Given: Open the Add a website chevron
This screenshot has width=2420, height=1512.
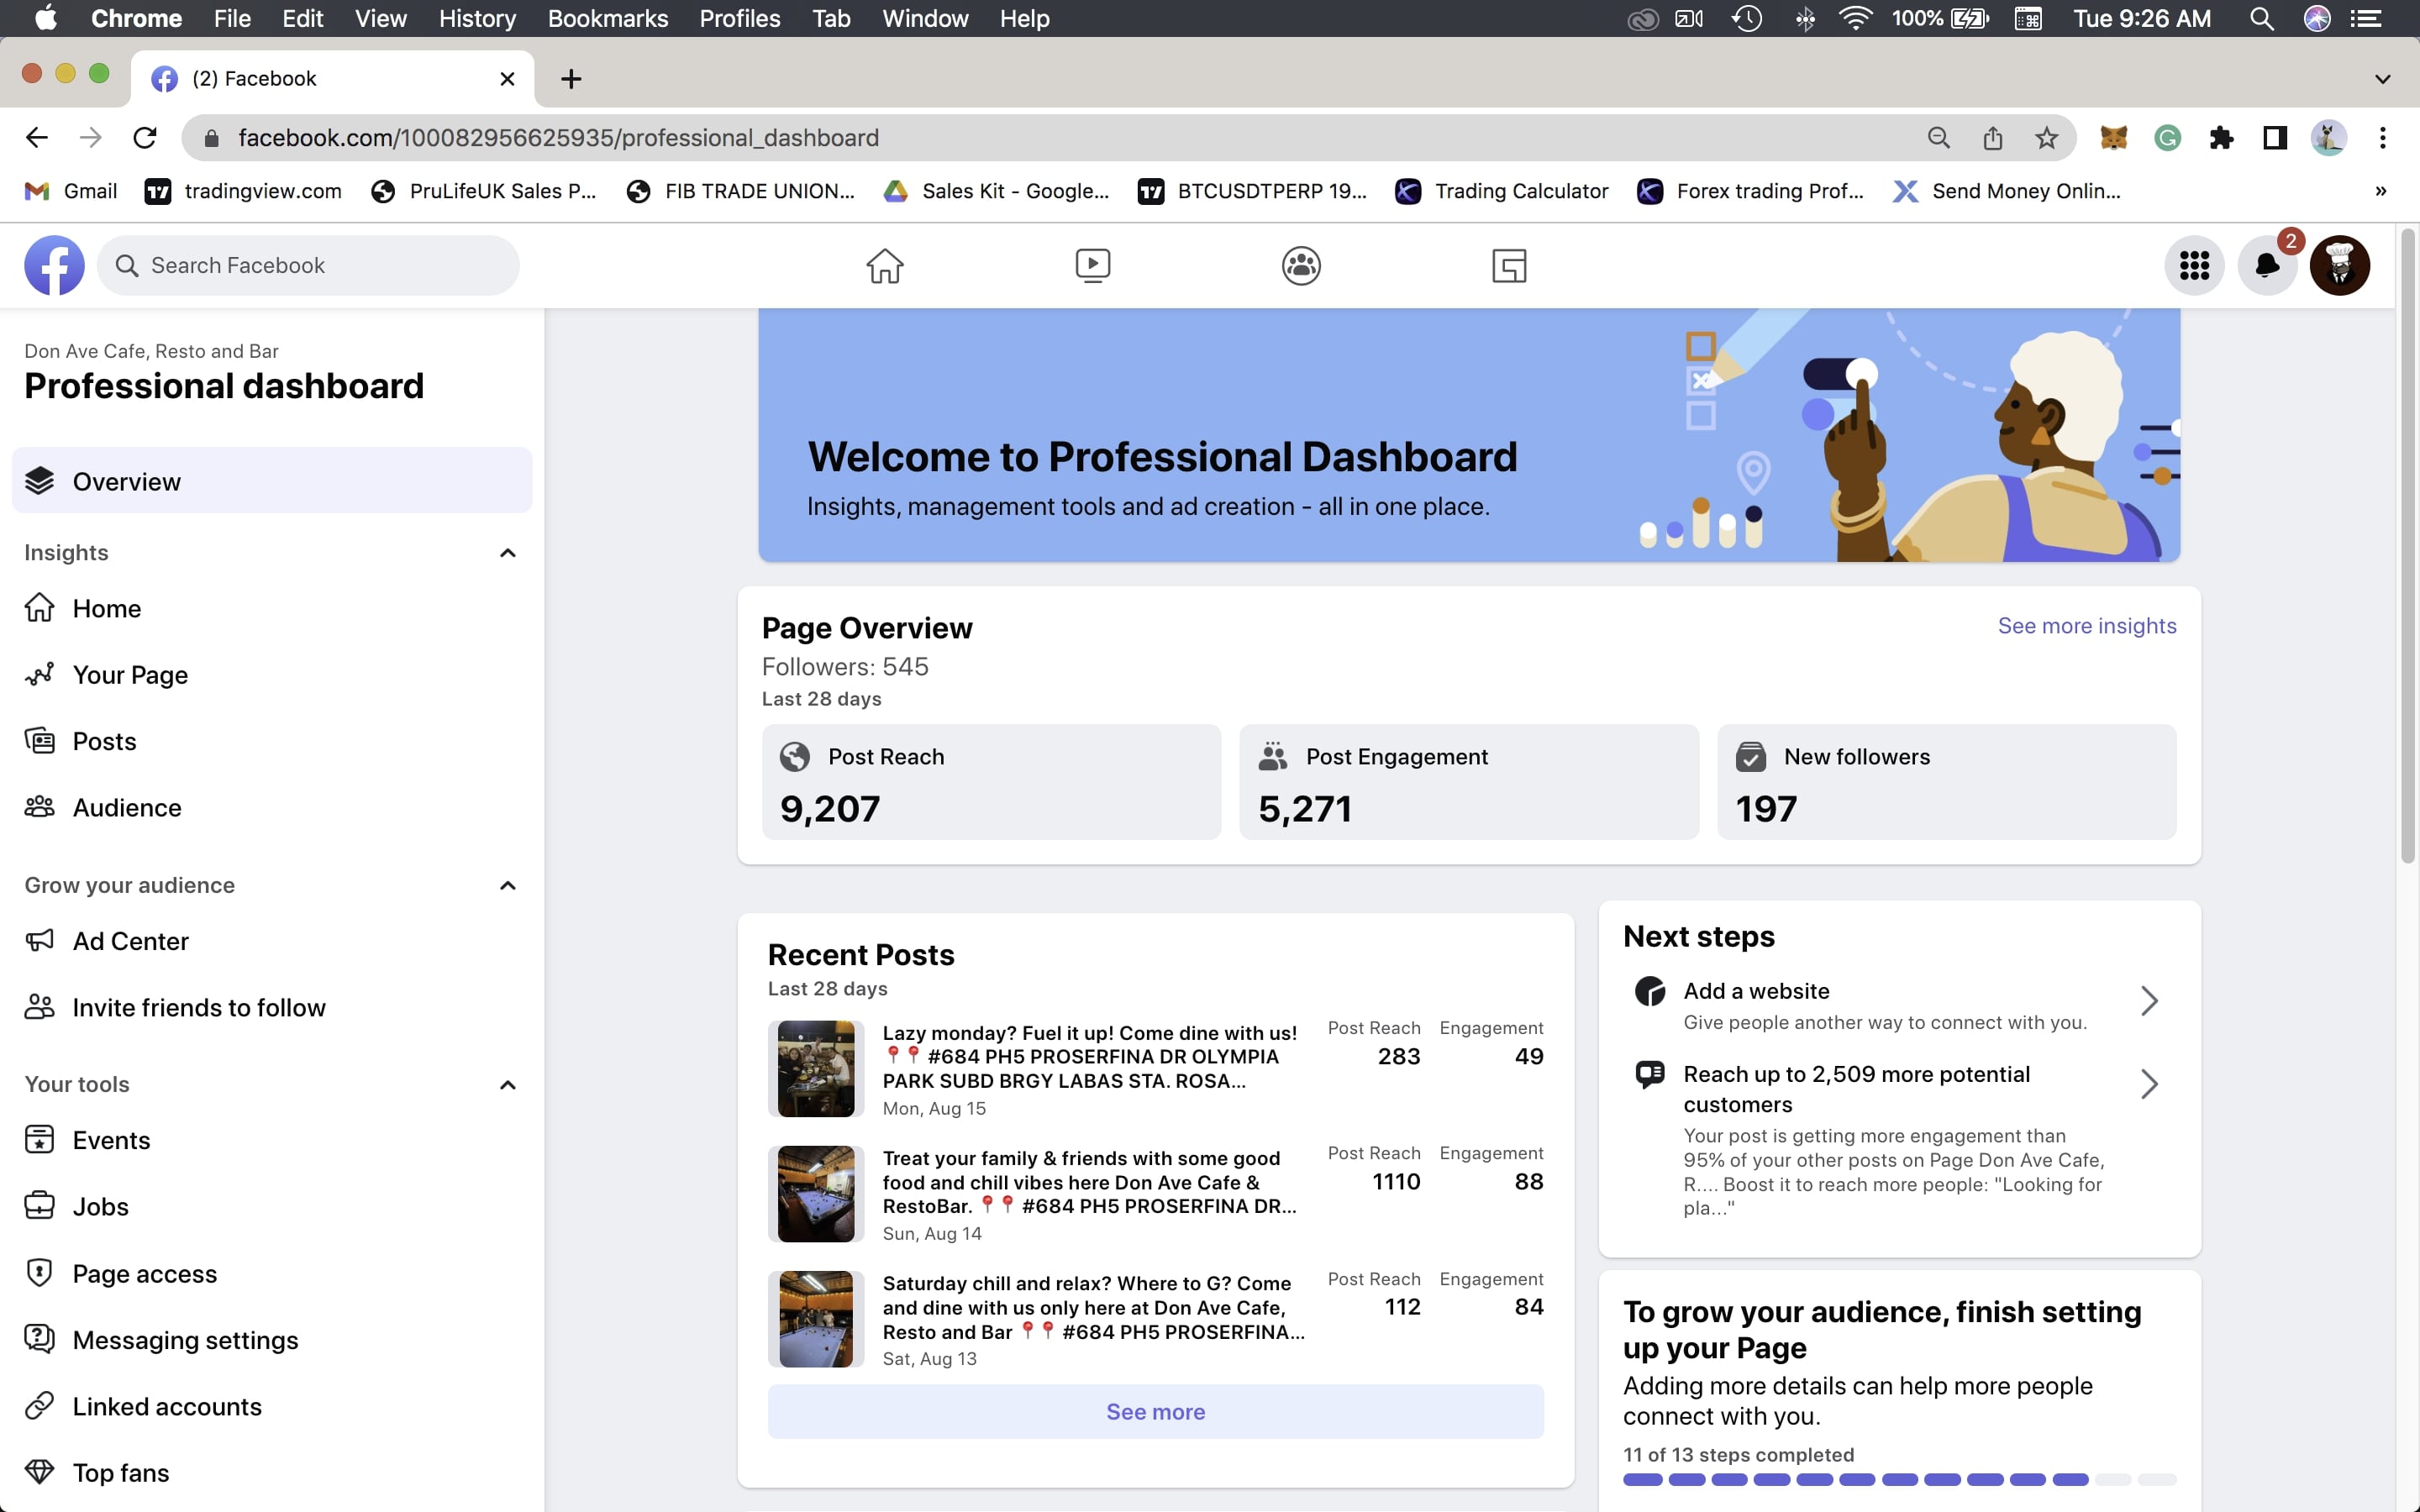Looking at the screenshot, I should coord(2148,1001).
